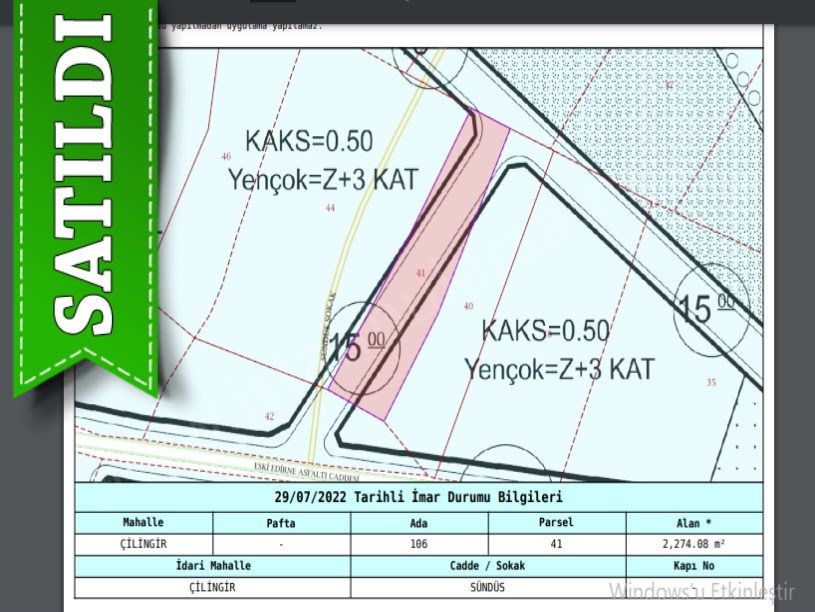Click the Alan value 2,274.08 m² cell
Screen dimensions: 815x612
[694, 544]
